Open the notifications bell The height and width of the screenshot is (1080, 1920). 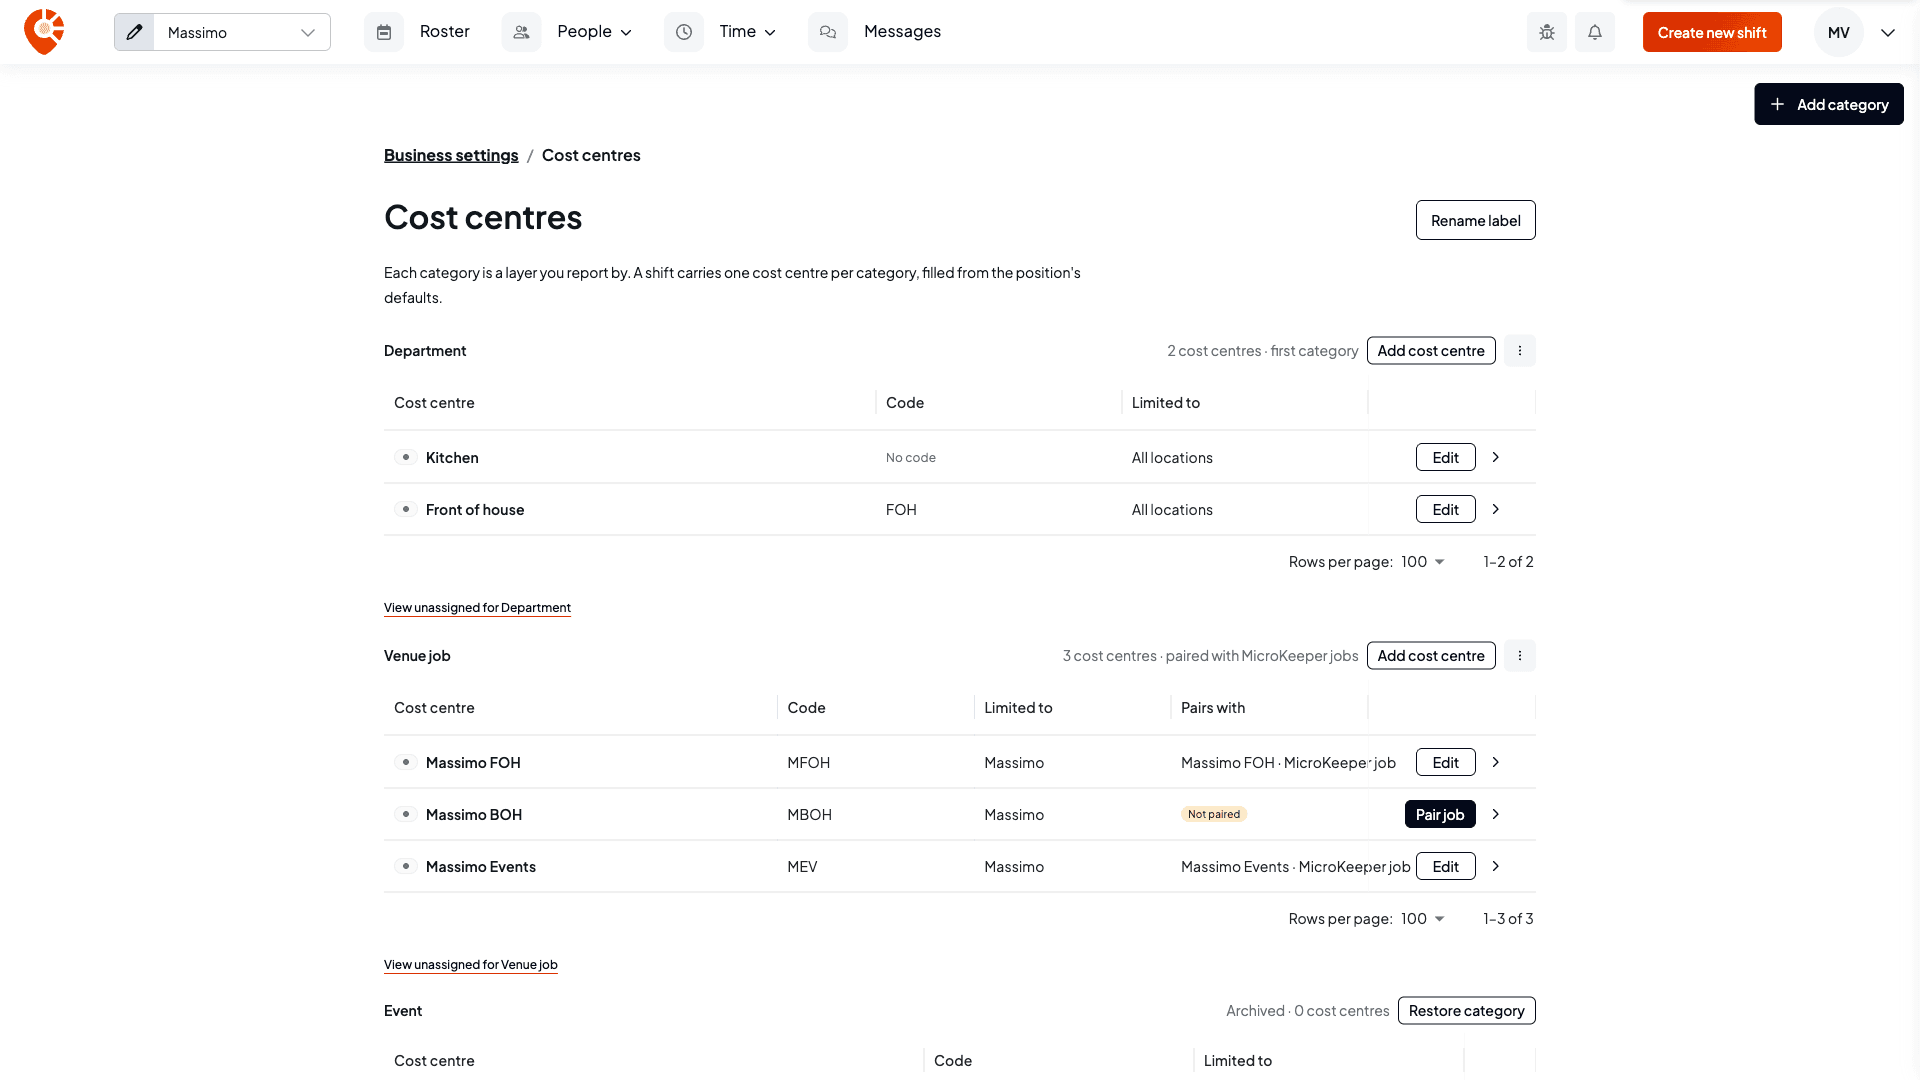pos(1595,32)
